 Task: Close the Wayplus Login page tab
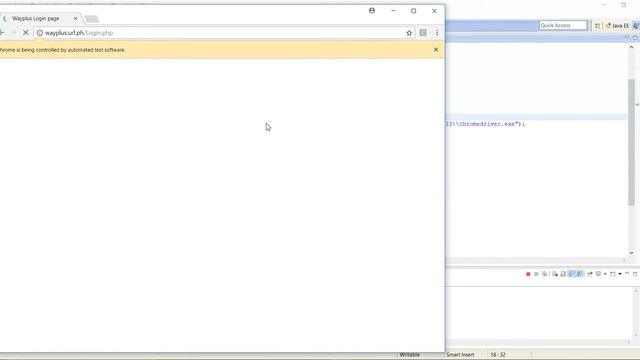[75, 18]
